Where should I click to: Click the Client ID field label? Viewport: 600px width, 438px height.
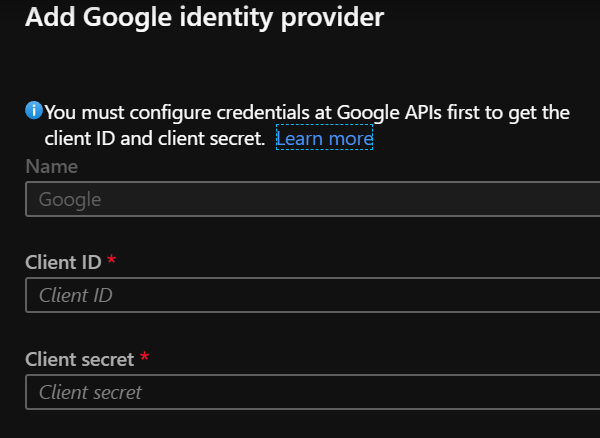click(63, 262)
